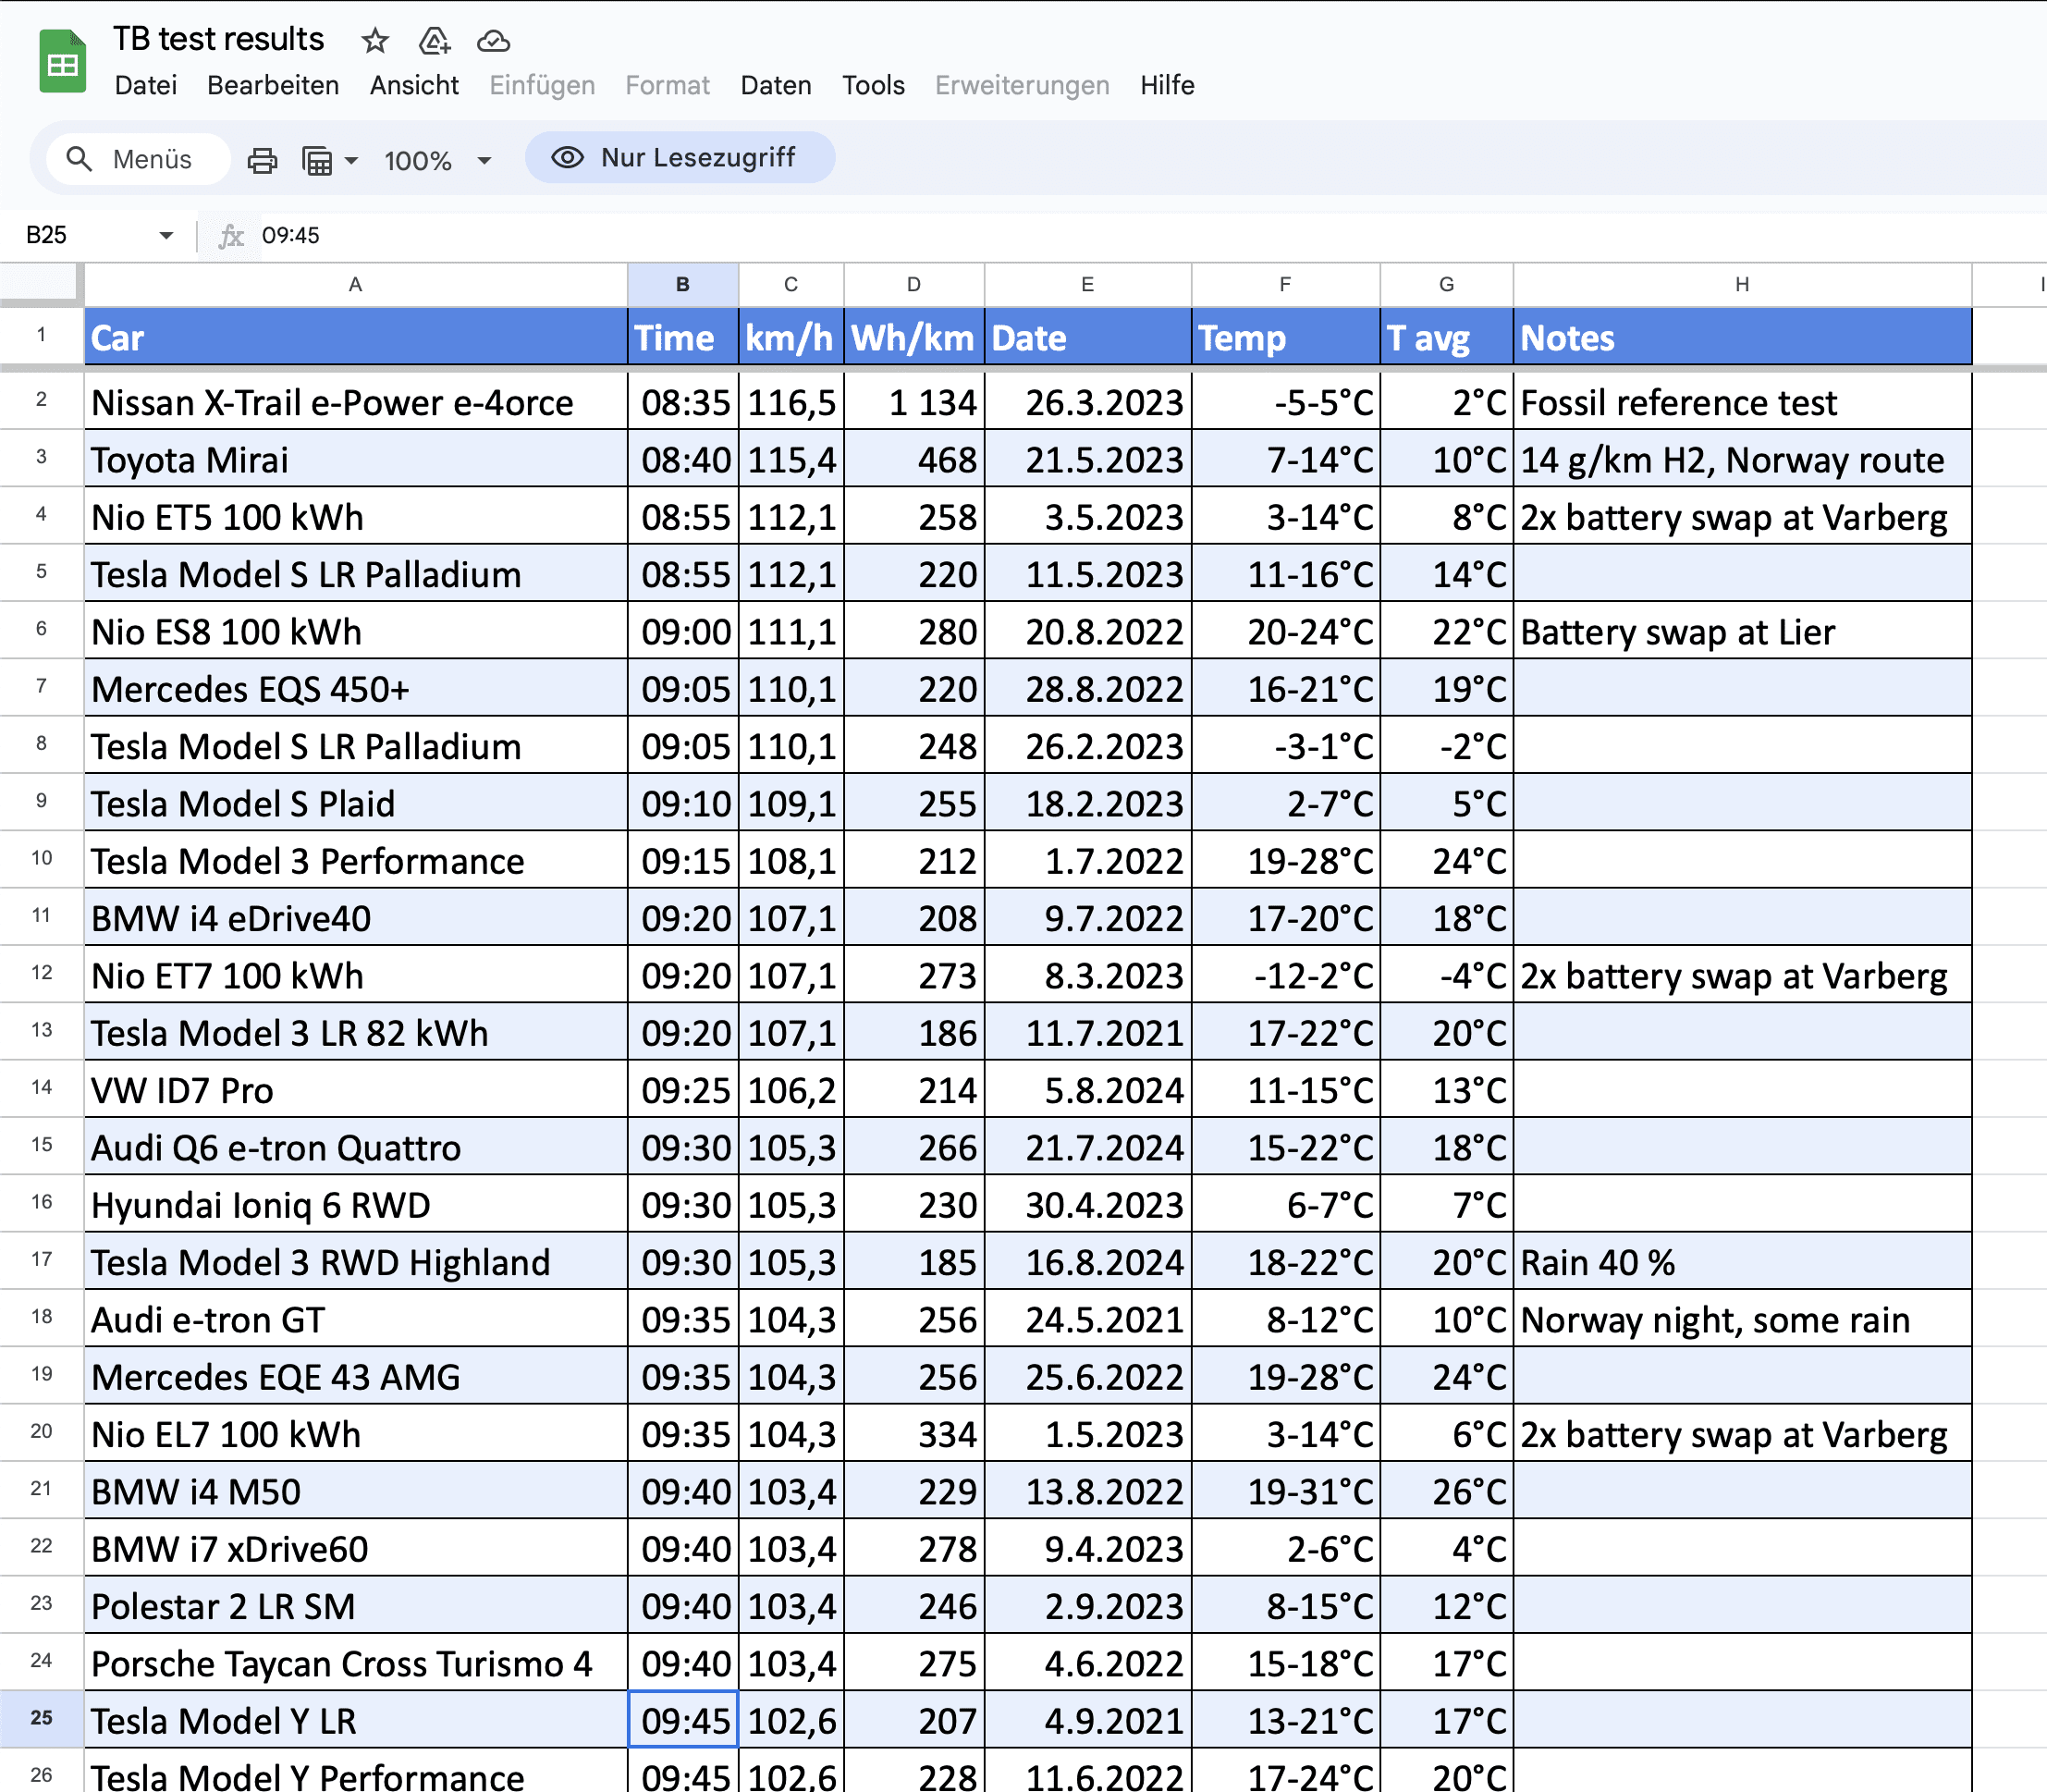Select the Hyundai Ioniq 6 RWD cell

click(356, 1204)
